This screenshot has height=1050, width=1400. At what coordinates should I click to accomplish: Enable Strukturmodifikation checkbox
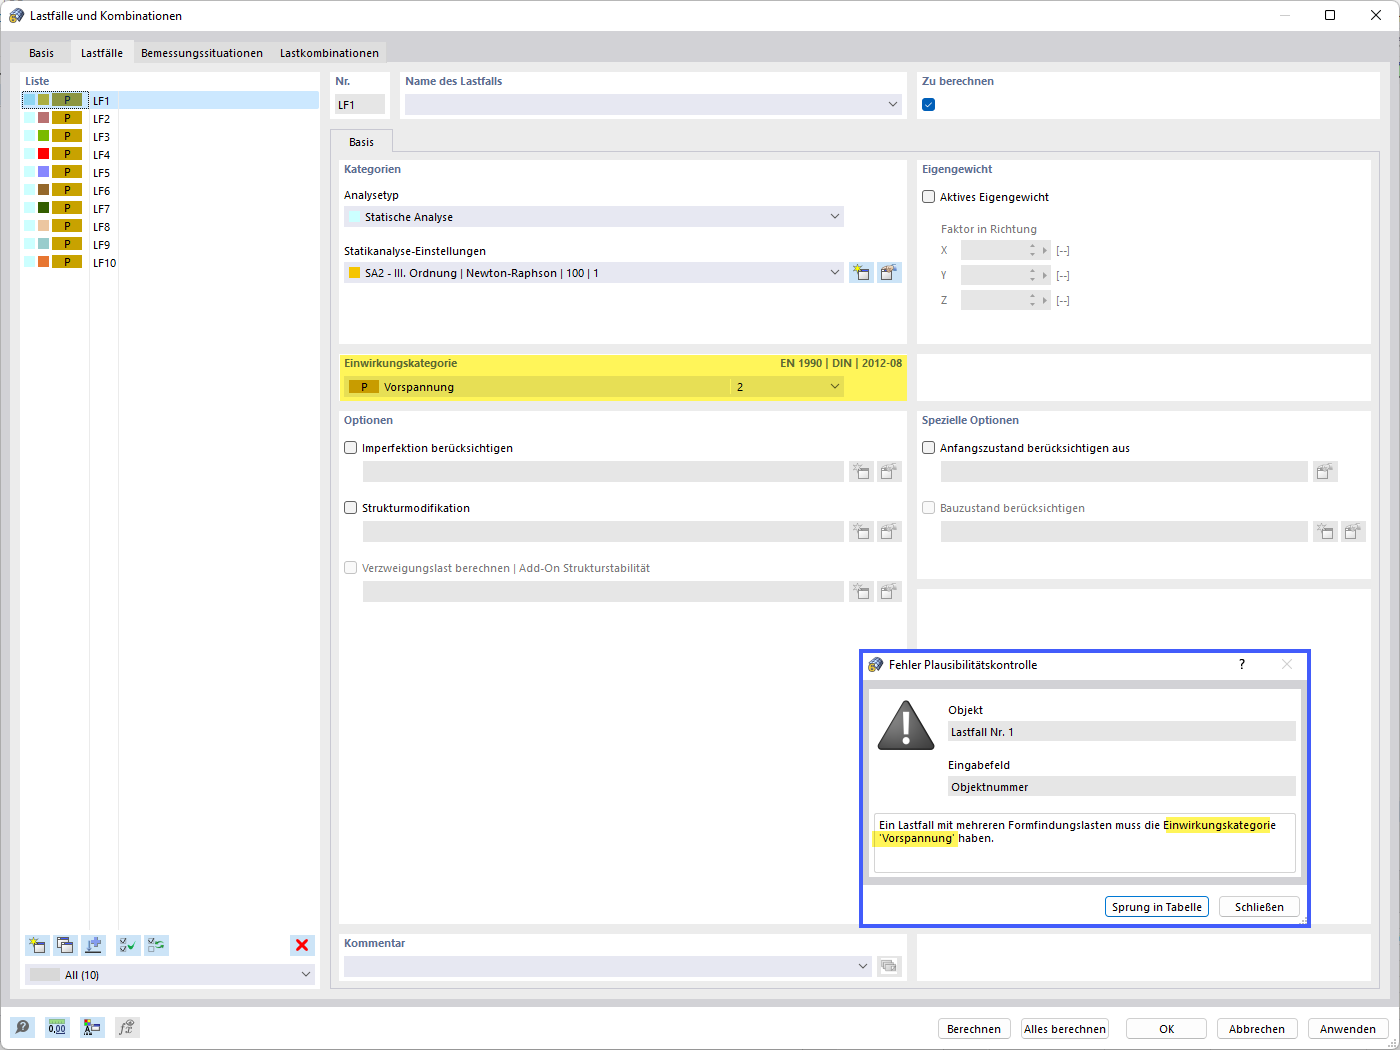pyautogui.click(x=350, y=508)
